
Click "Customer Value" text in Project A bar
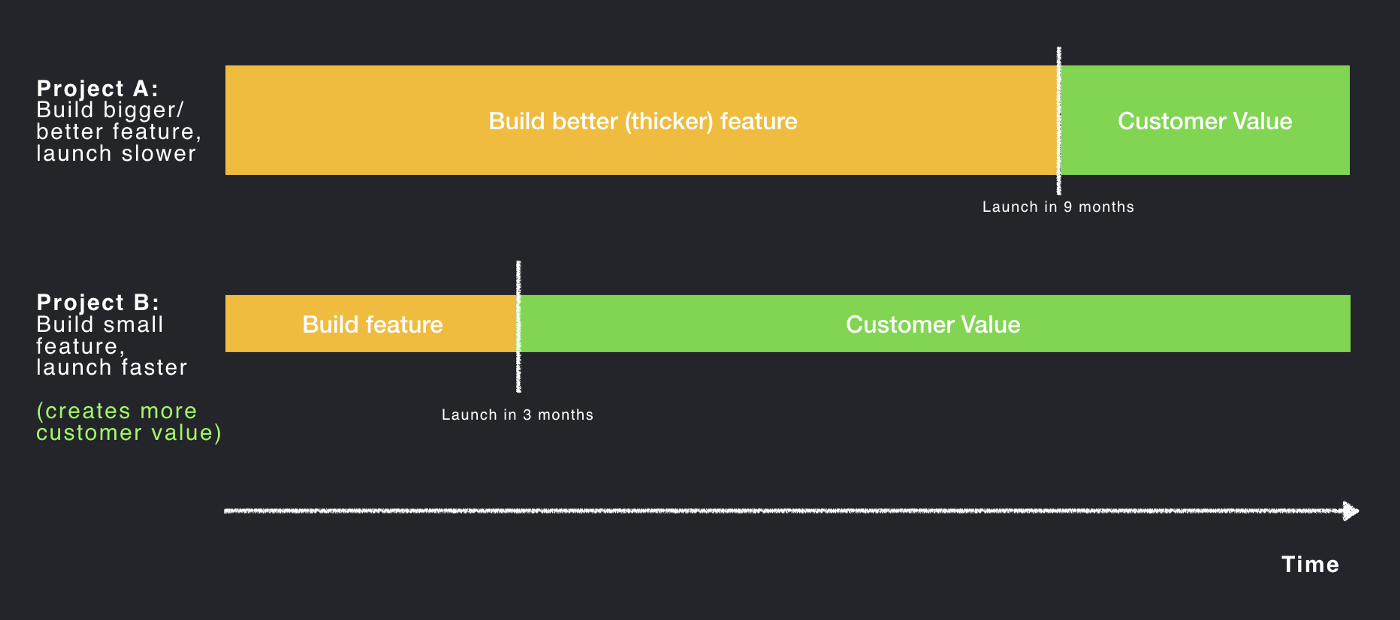[x=1205, y=121]
